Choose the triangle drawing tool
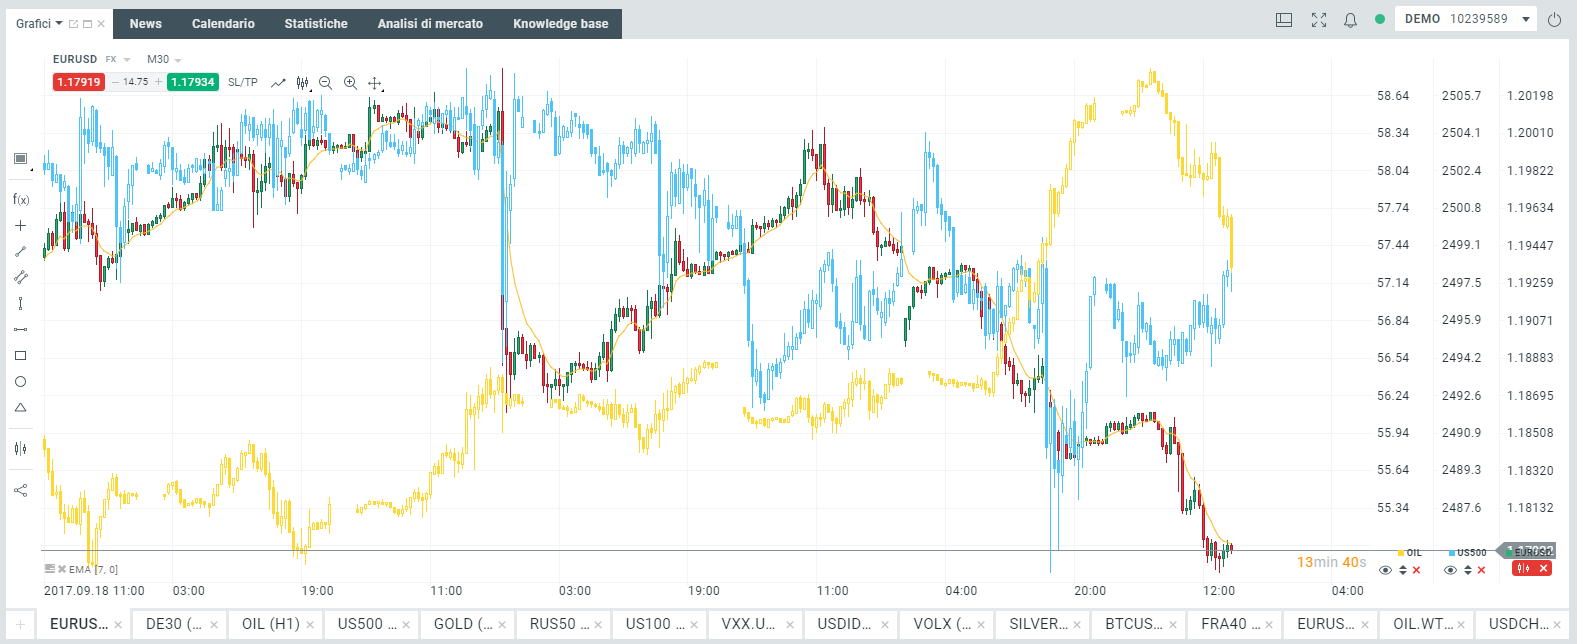This screenshot has height=644, width=1577. 20,408
